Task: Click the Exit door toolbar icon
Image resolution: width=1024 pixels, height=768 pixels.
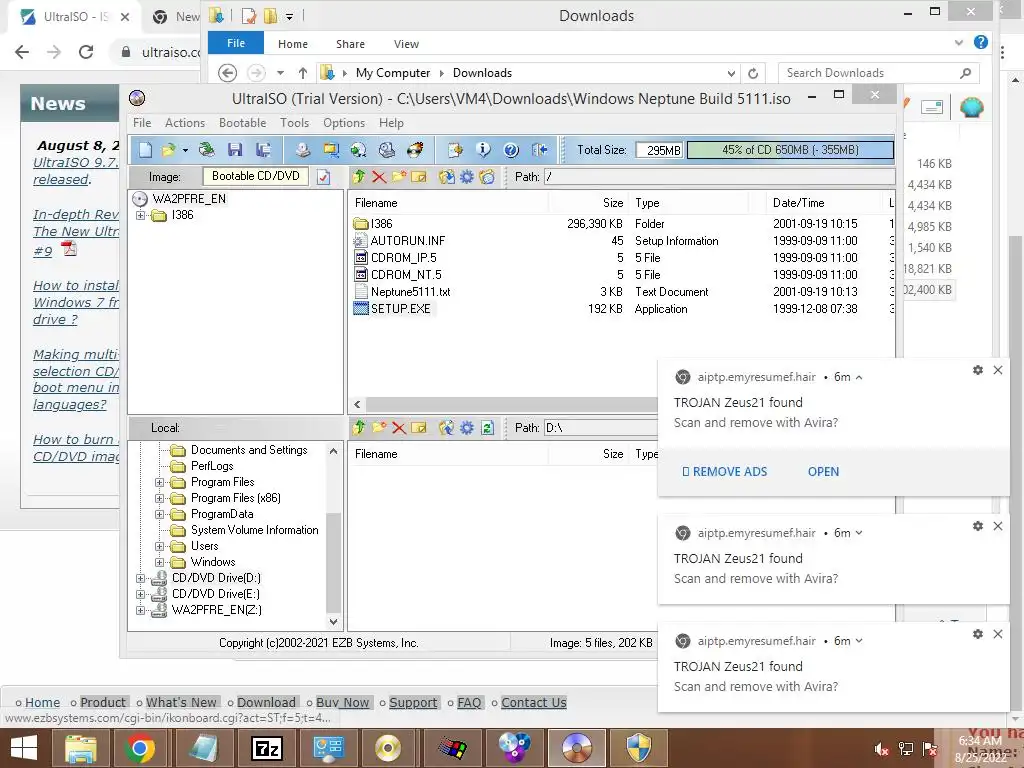Action: (x=539, y=150)
